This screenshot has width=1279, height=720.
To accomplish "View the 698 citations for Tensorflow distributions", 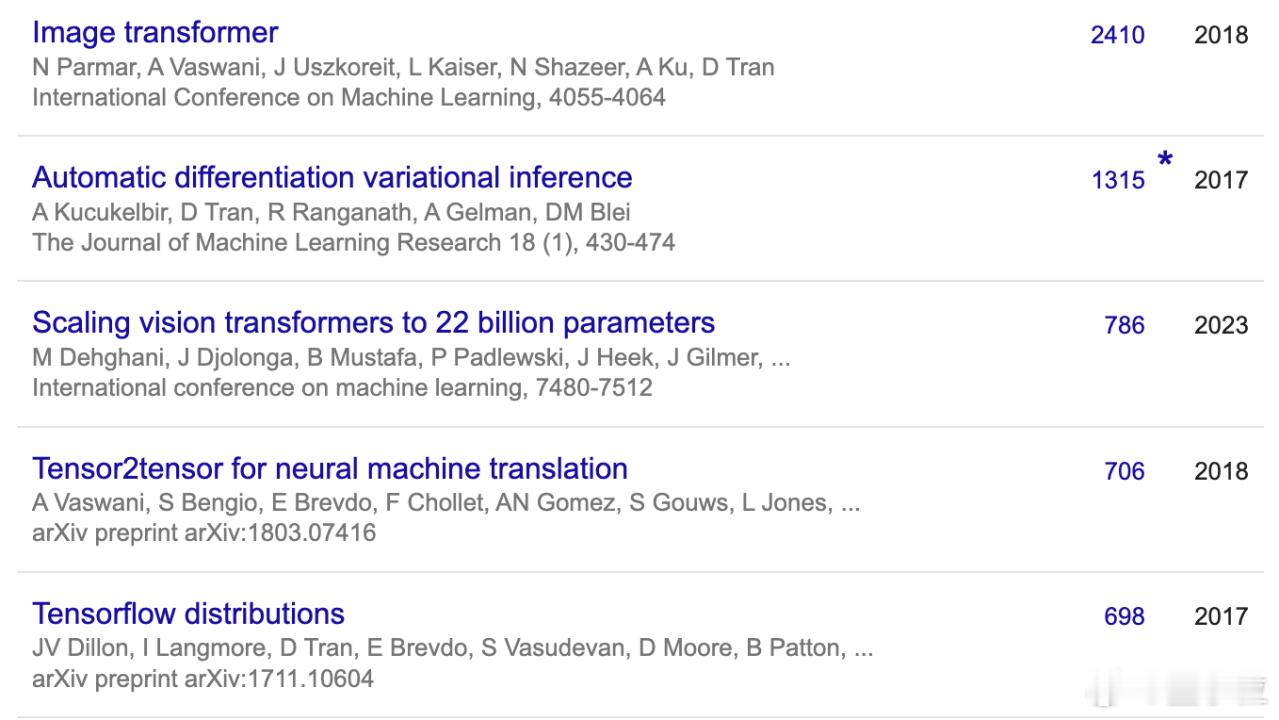I will pyautogui.click(x=1125, y=616).
